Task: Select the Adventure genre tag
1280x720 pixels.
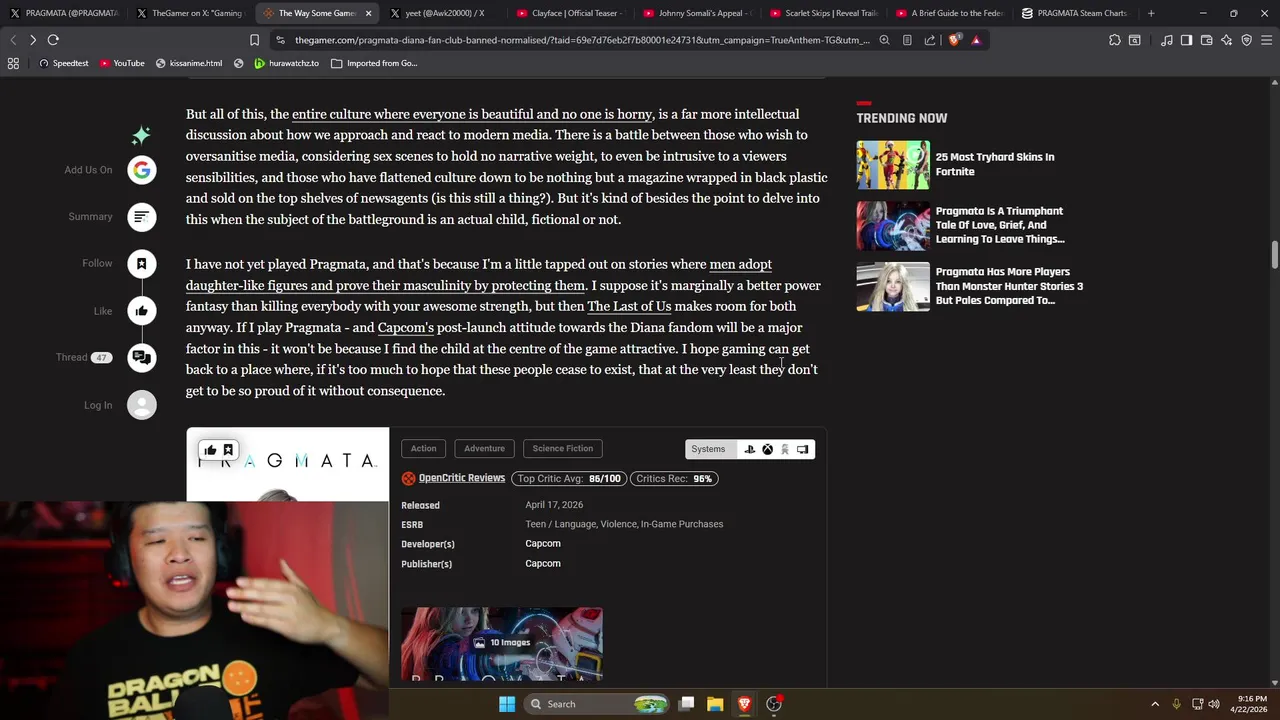Action: point(484,449)
